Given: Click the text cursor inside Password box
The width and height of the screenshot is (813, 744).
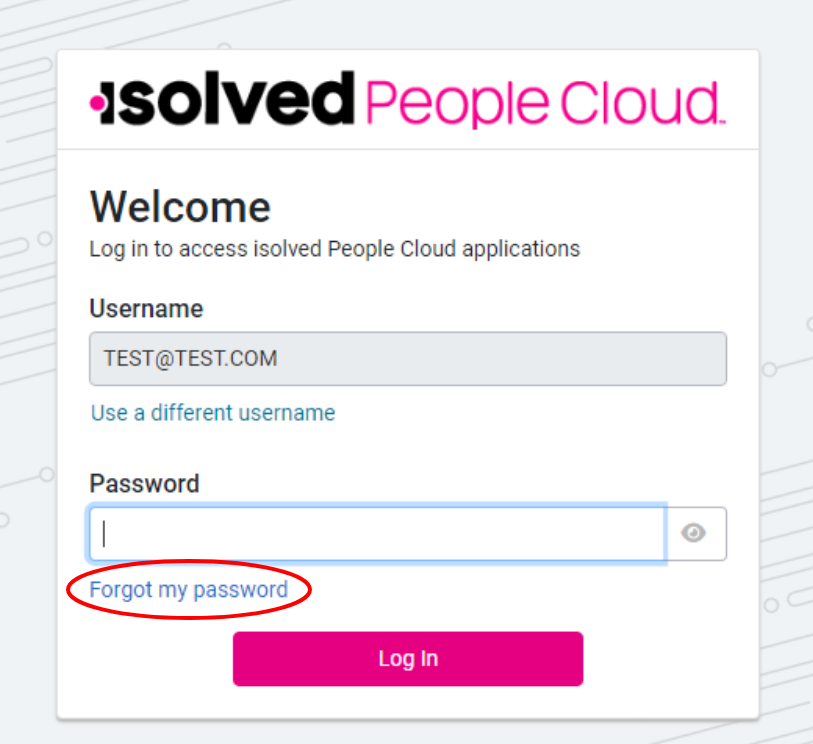Looking at the screenshot, I should click(x=104, y=533).
